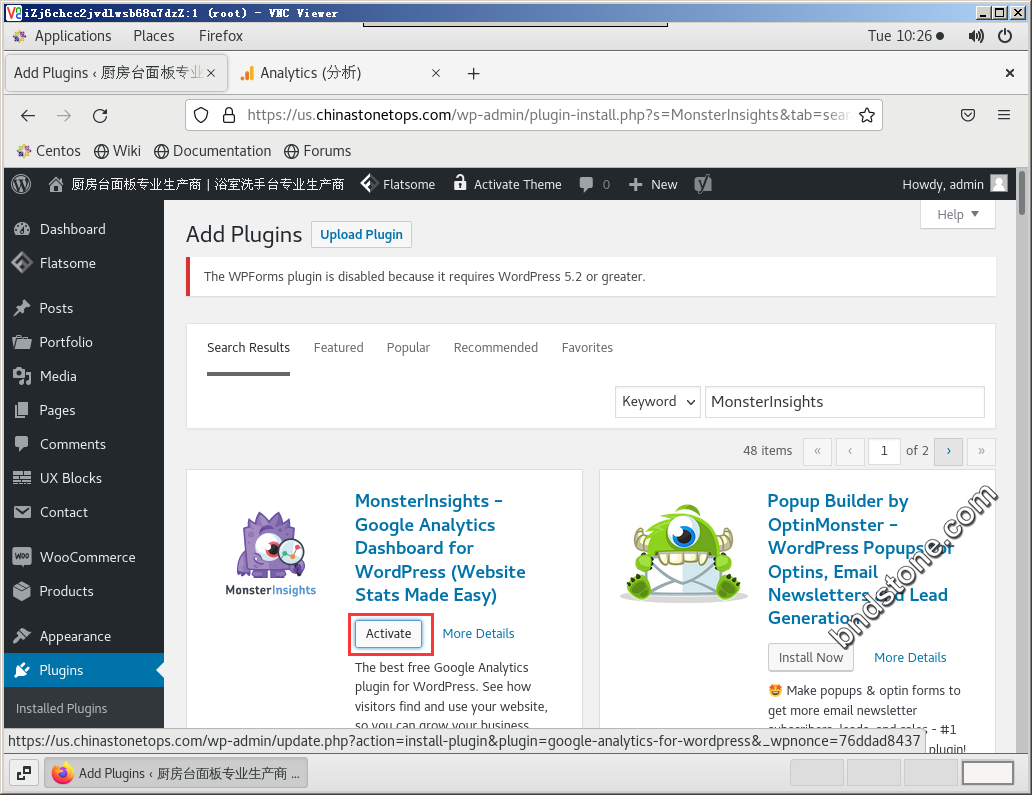Open Flatsome in the admin bar
Viewport: 1032px width, 795px height.
[398, 184]
